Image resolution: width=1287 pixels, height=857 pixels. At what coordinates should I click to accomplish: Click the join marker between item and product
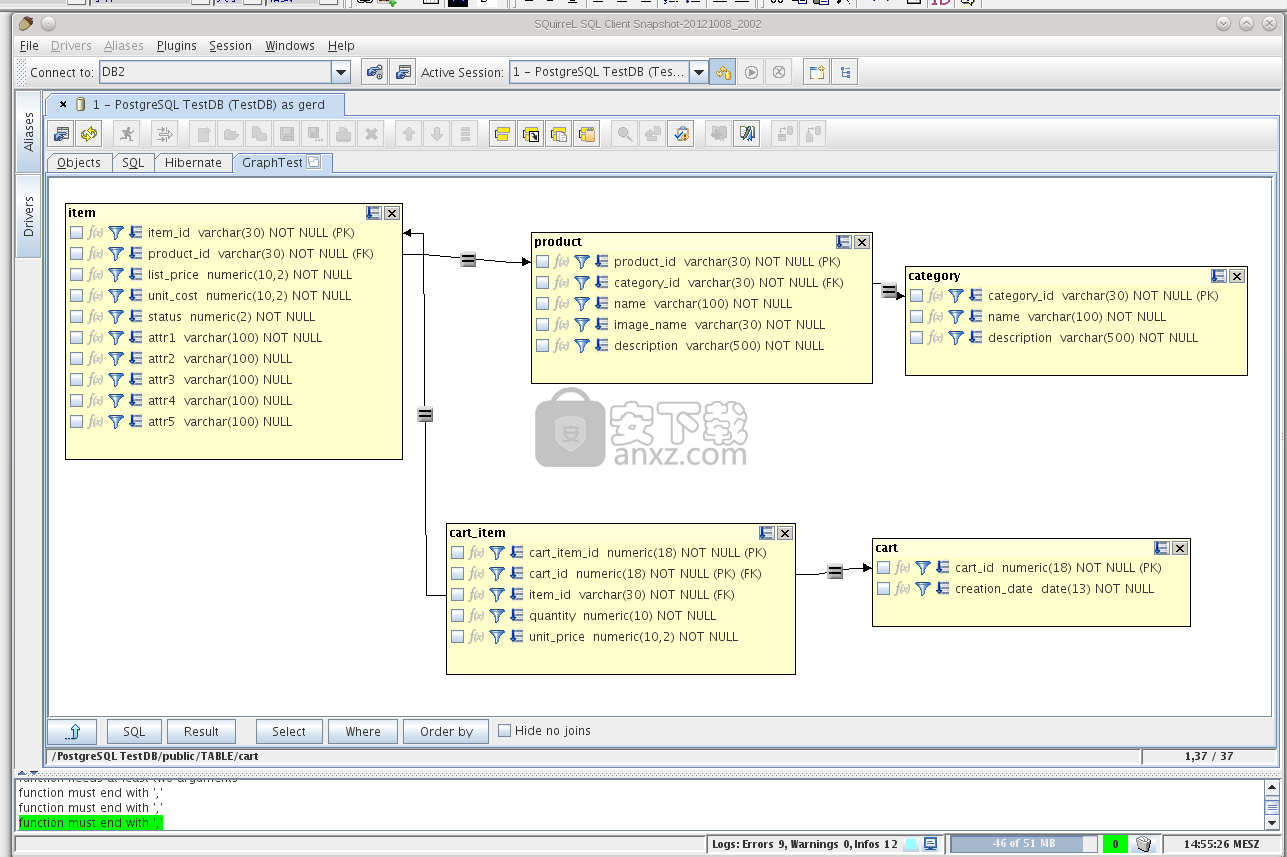tap(468, 259)
